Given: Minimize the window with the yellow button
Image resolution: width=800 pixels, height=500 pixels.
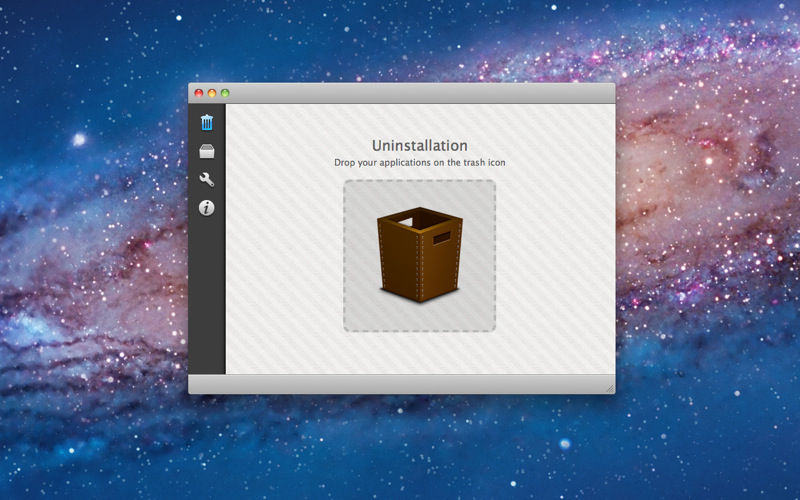Looking at the screenshot, I should (x=212, y=93).
